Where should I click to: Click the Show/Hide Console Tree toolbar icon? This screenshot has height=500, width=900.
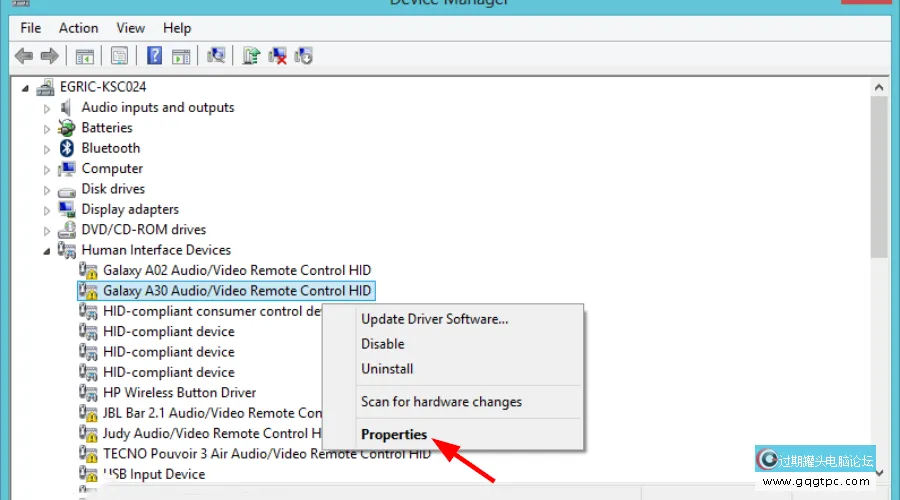click(x=85, y=56)
